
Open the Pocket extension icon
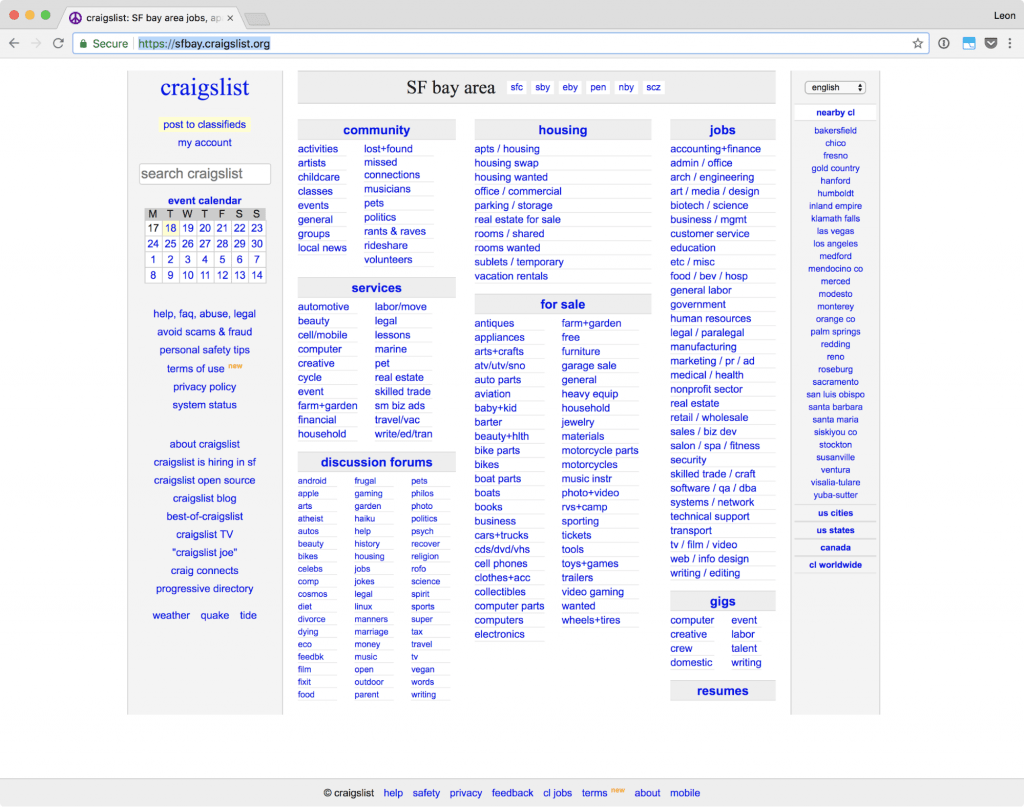pyautogui.click(x=991, y=43)
